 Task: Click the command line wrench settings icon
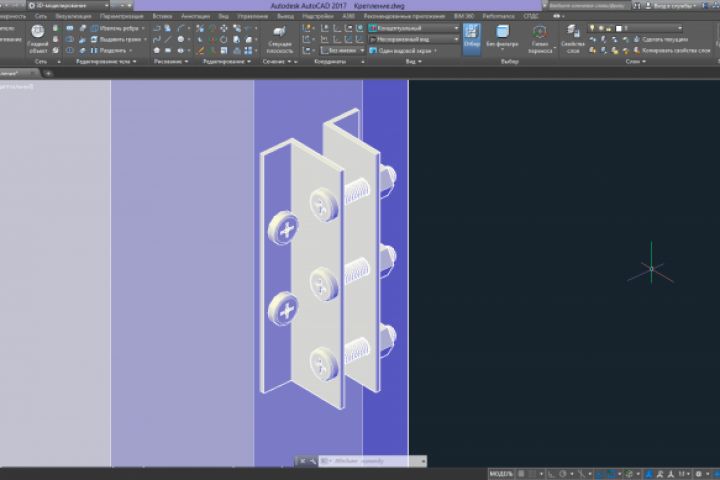pos(313,461)
